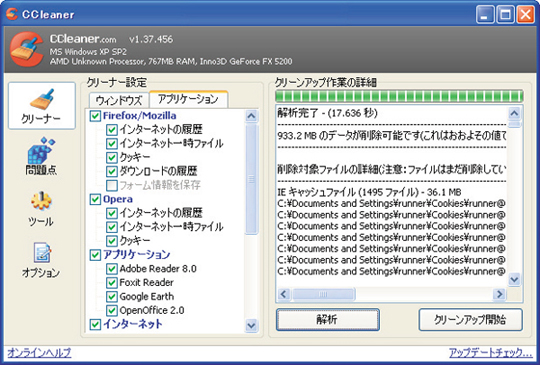
Task: Click the settings list scrollbar thumb
Action: point(251,179)
